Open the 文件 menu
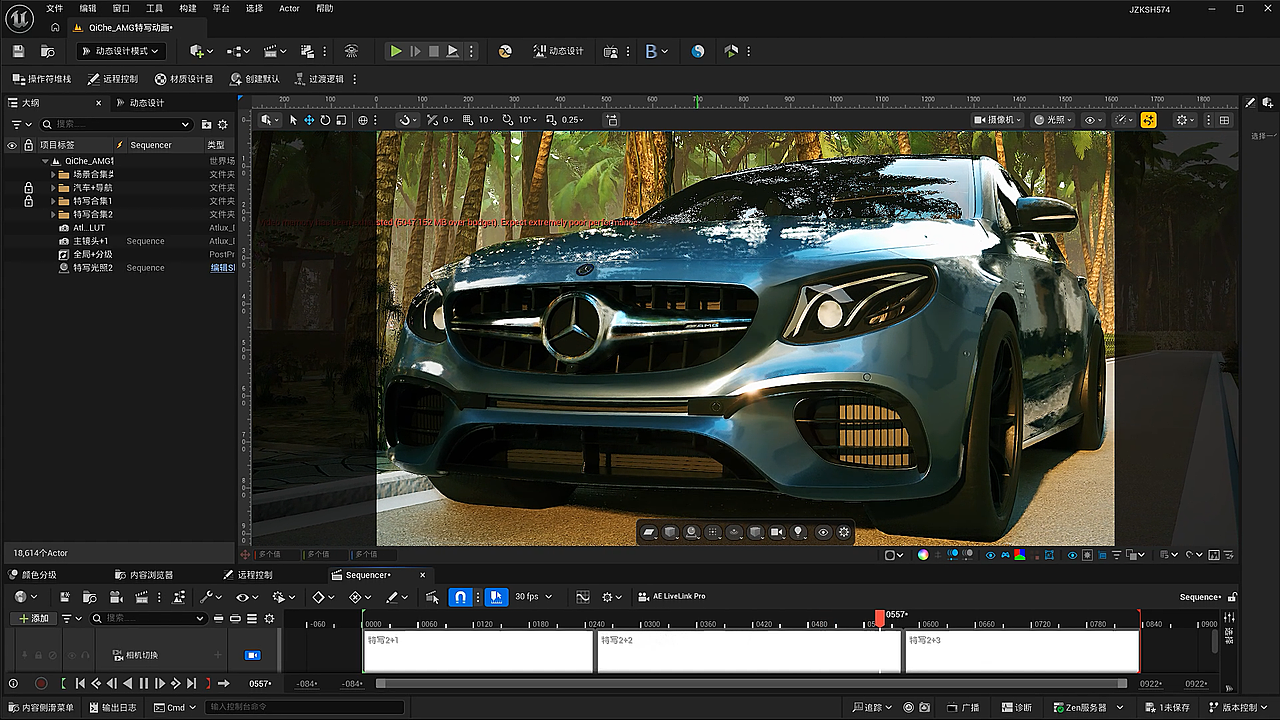The width and height of the screenshot is (1280, 720). point(54,8)
